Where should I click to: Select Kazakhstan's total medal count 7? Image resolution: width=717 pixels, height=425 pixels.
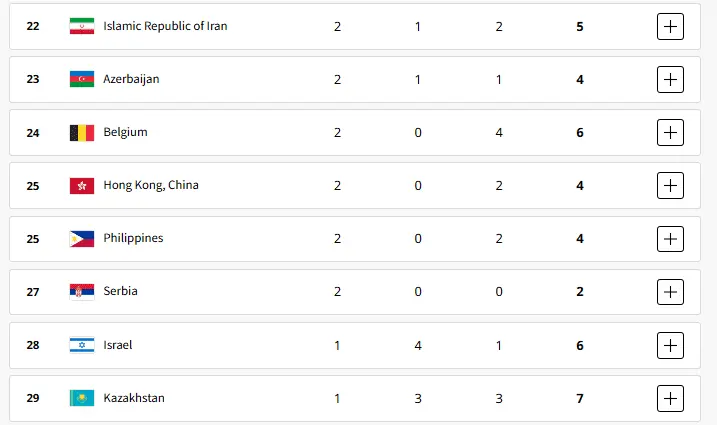click(x=580, y=398)
